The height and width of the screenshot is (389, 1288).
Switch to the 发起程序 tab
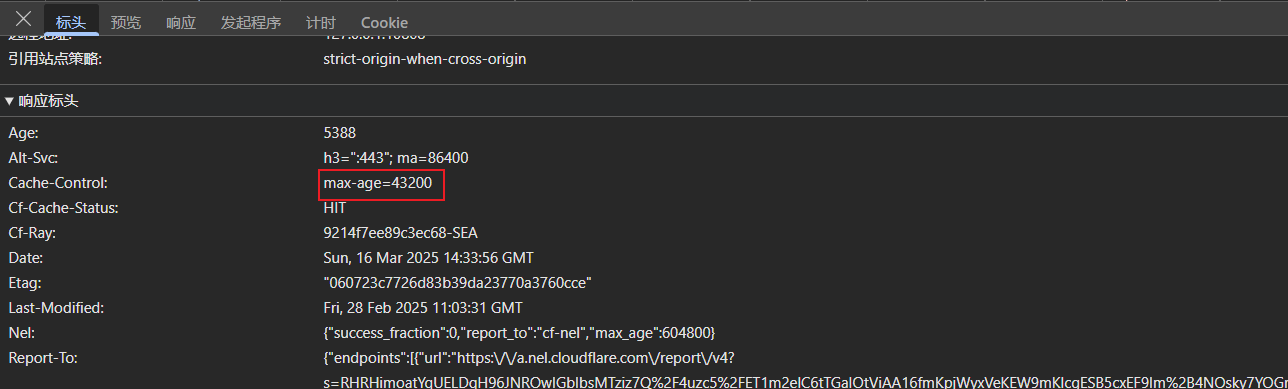(251, 22)
